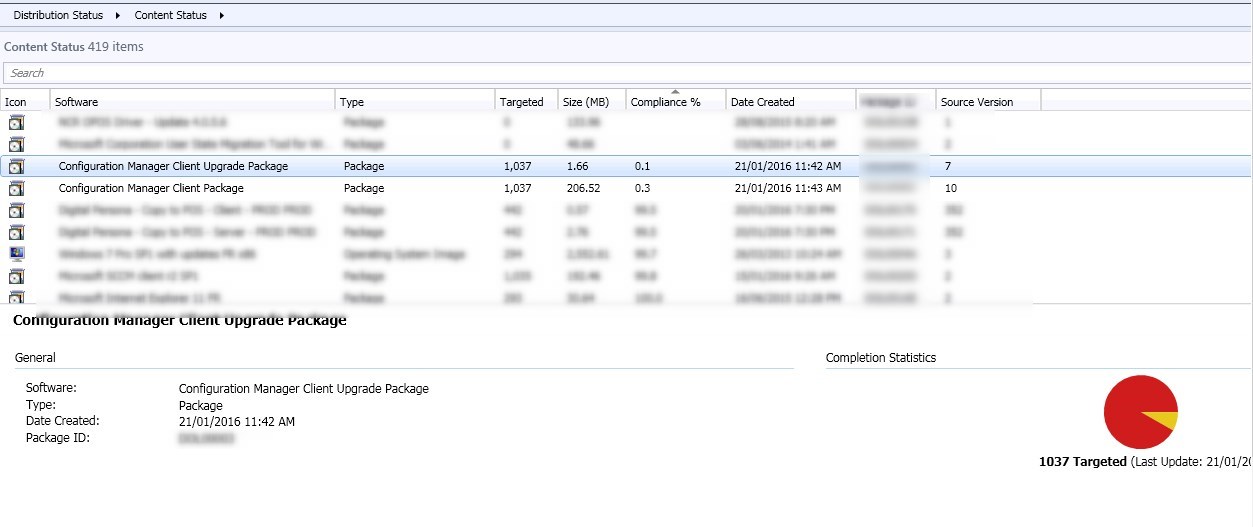The width and height of the screenshot is (1253, 527).
Task: Click the 1037 Targeted link below the chart
Action: pyautogui.click(x=1083, y=462)
